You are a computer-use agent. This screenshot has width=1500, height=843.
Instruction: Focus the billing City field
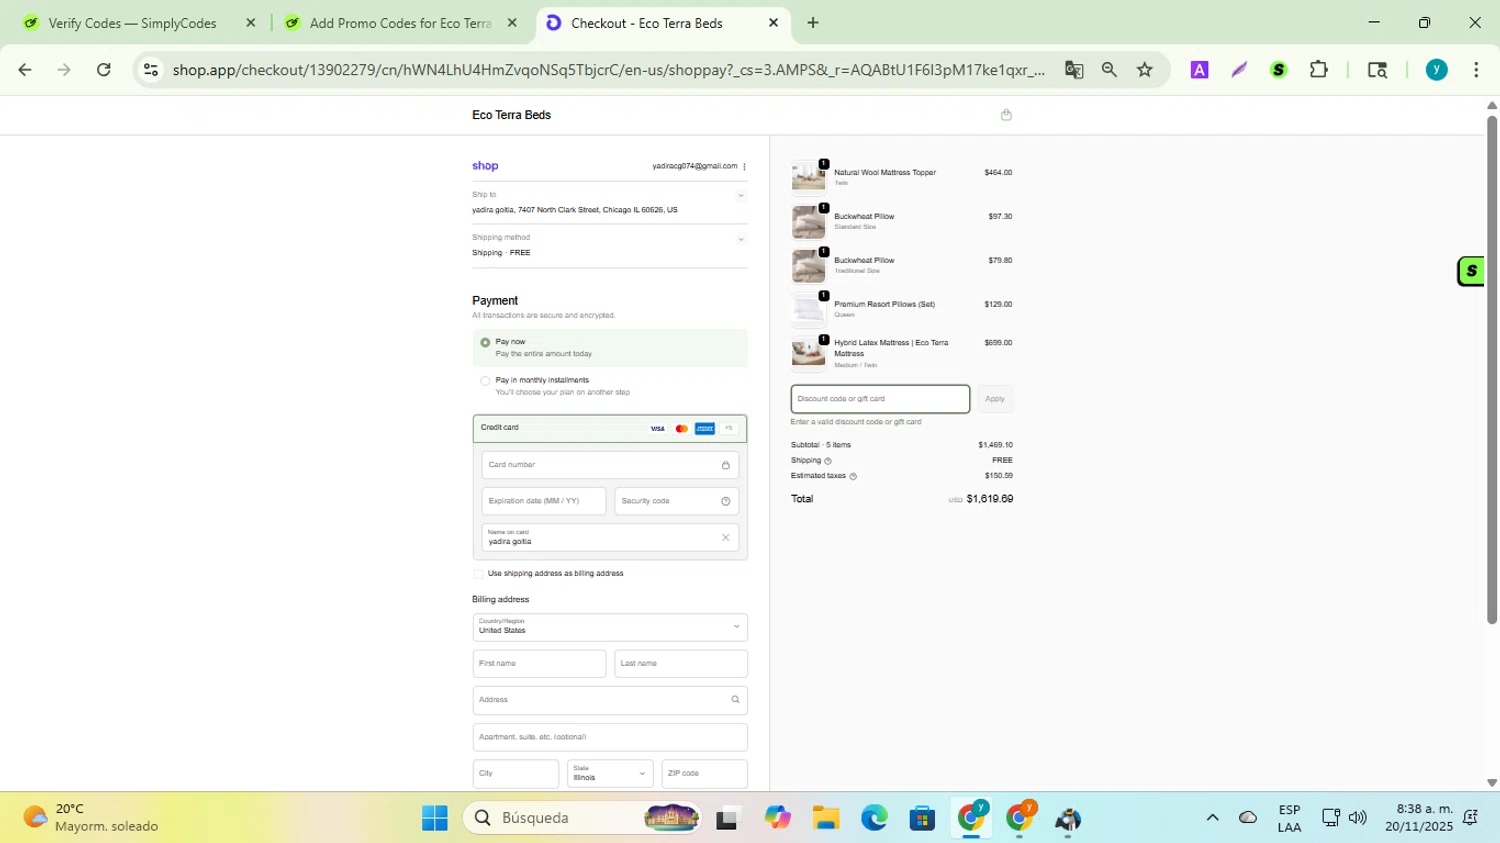[x=516, y=774]
